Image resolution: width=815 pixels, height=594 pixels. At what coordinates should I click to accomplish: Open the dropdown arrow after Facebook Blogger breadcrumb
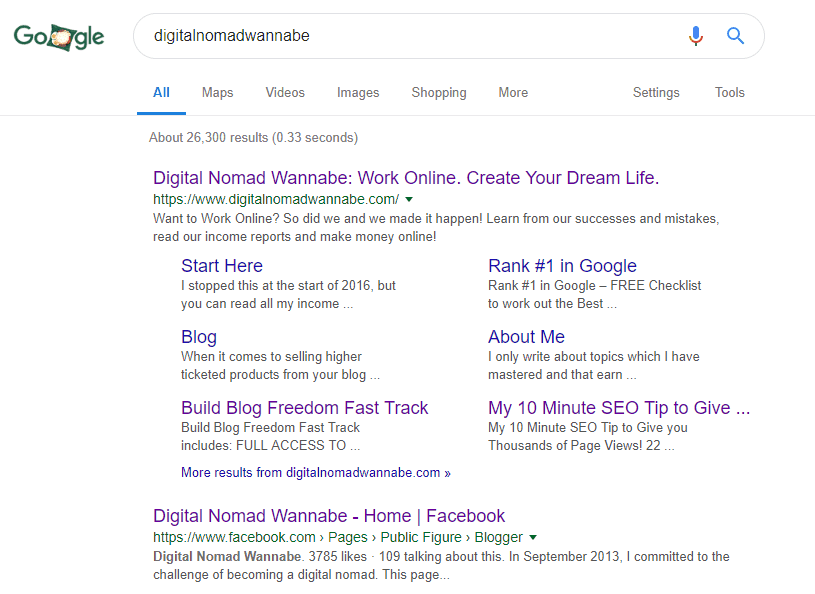coord(533,537)
